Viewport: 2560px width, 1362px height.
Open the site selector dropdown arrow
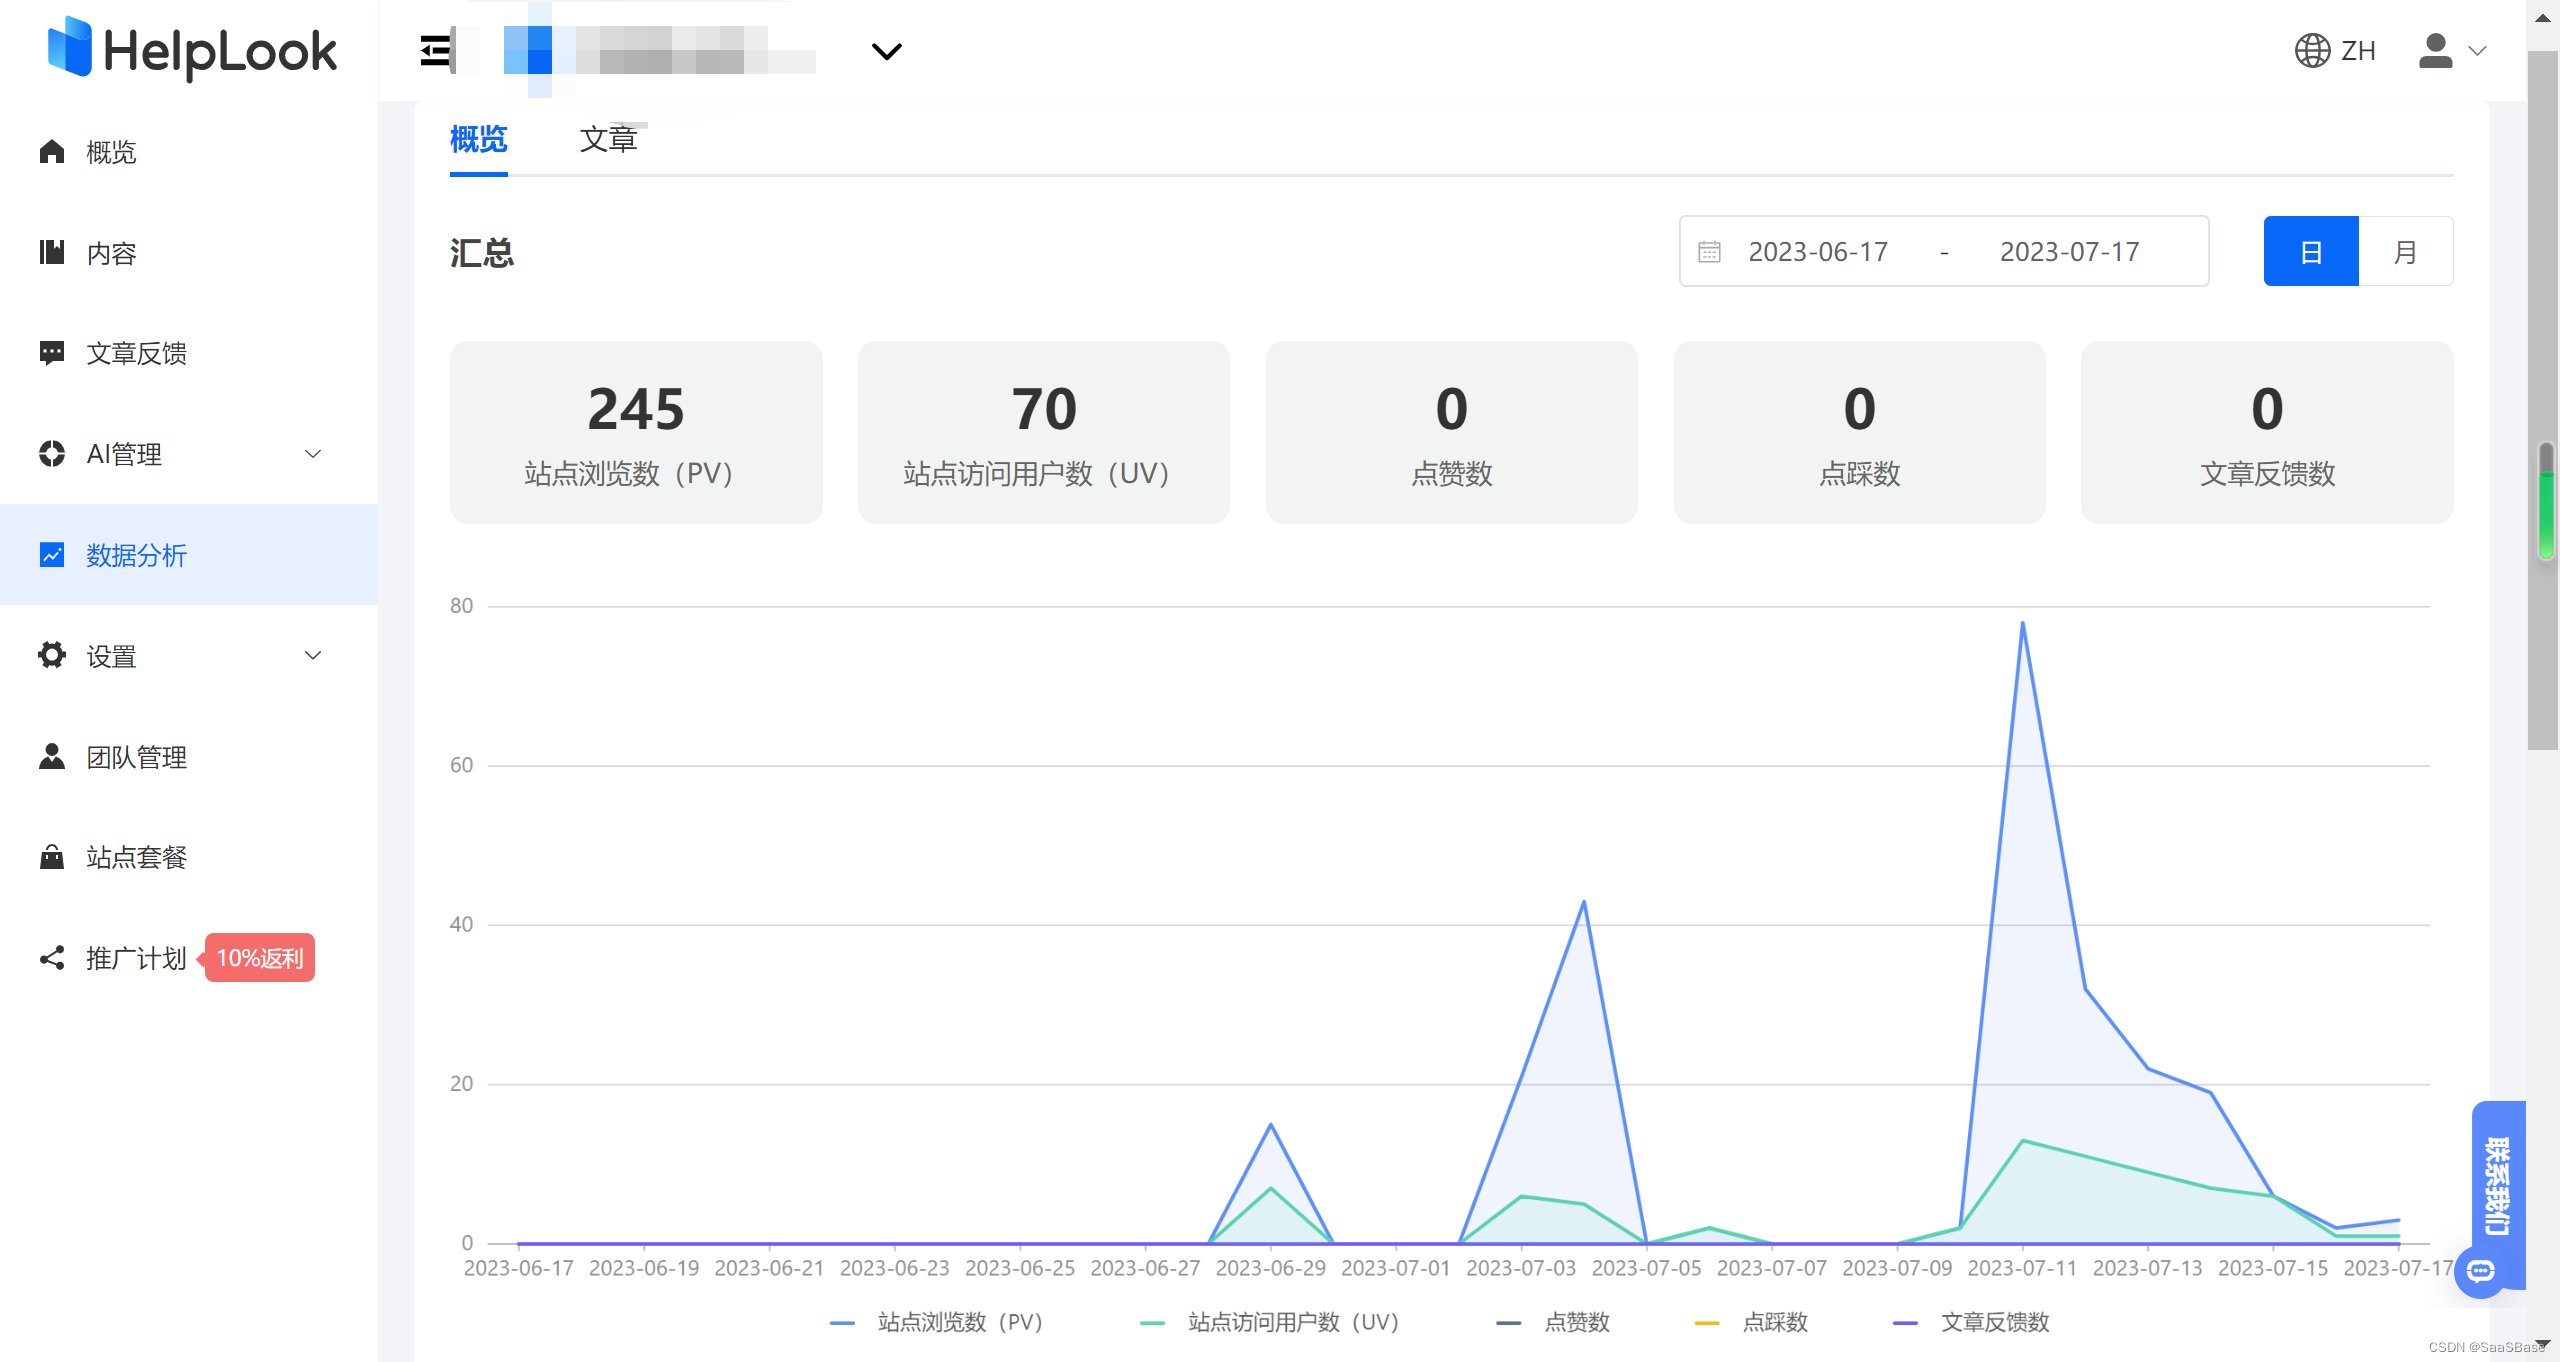[x=886, y=51]
